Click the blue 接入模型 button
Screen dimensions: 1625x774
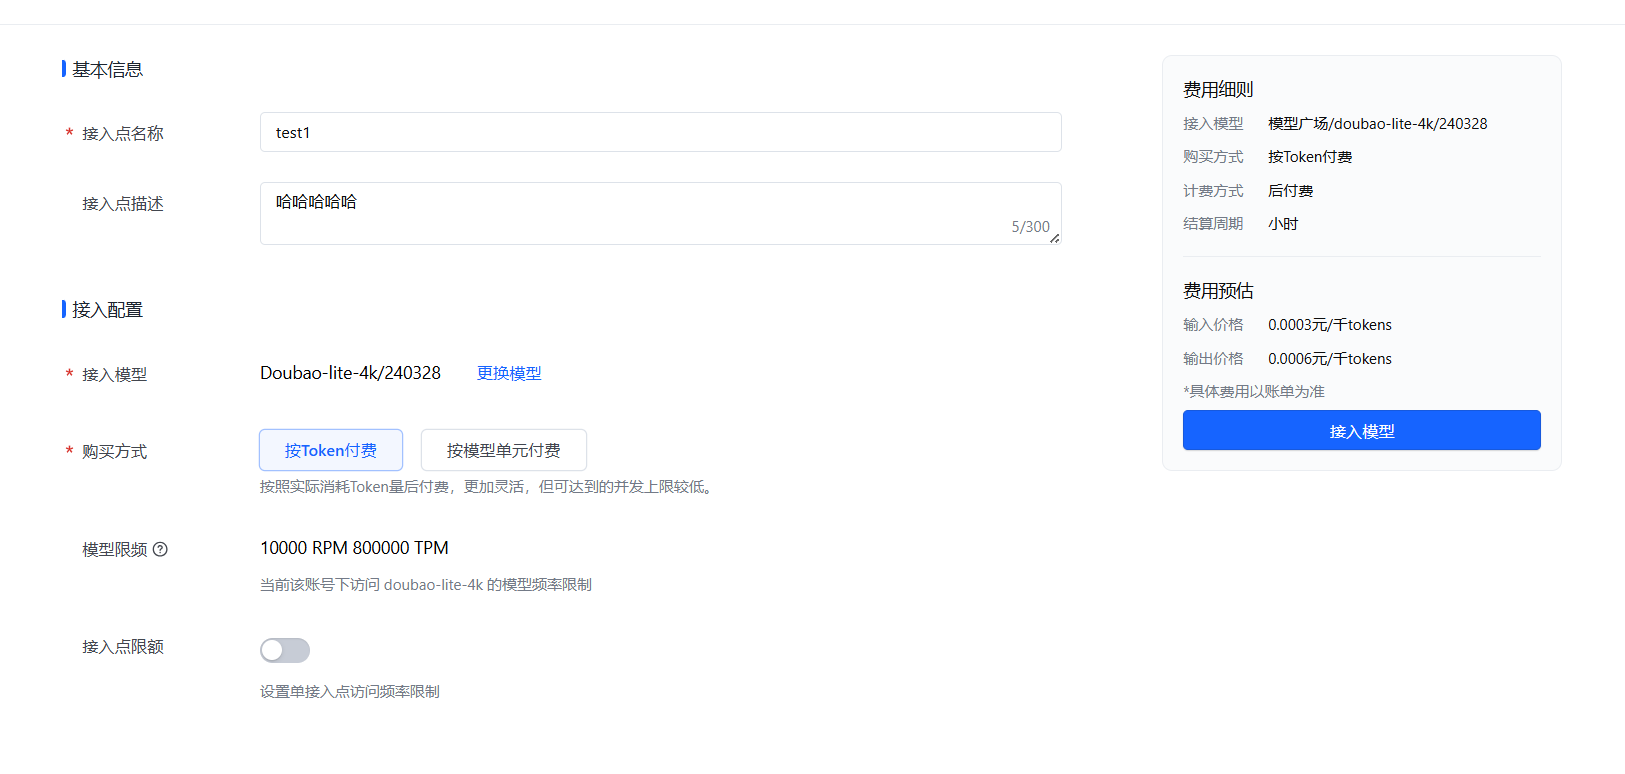pyautogui.click(x=1361, y=430)
